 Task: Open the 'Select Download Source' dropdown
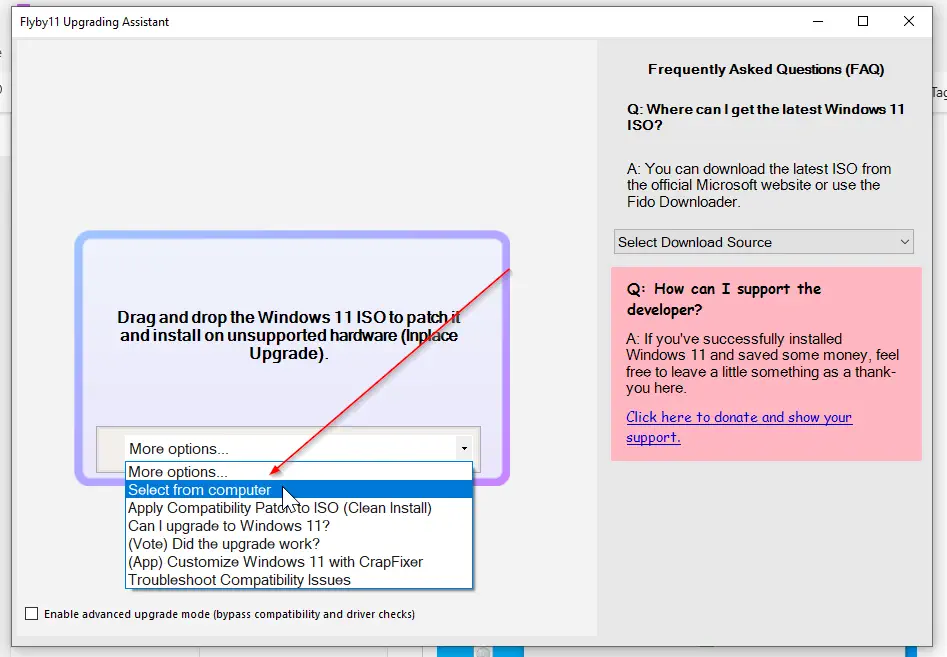click(x=763, y=242)
